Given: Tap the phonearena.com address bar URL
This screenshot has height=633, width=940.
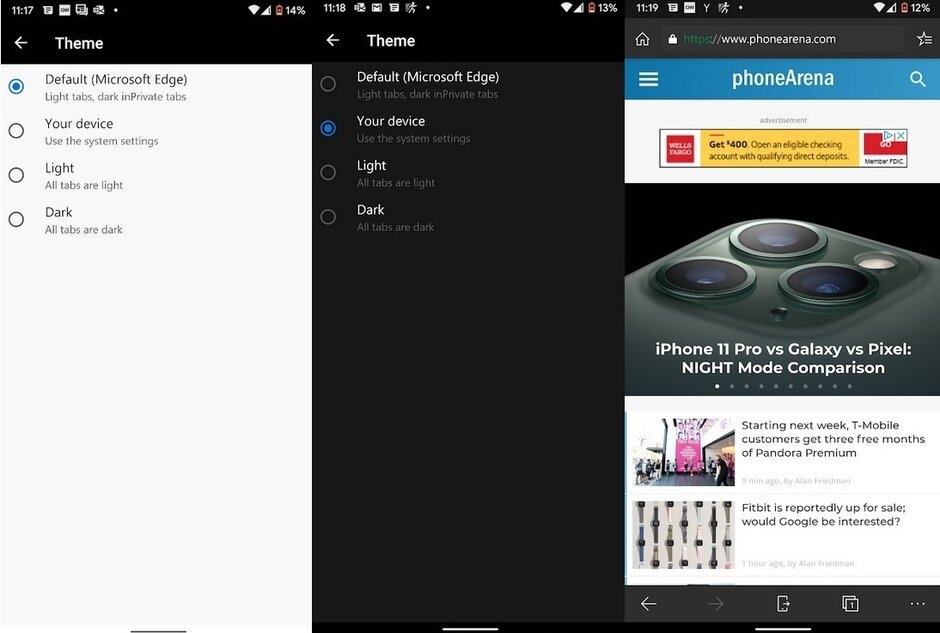Looking at the screenshot, I should [760, 39].
